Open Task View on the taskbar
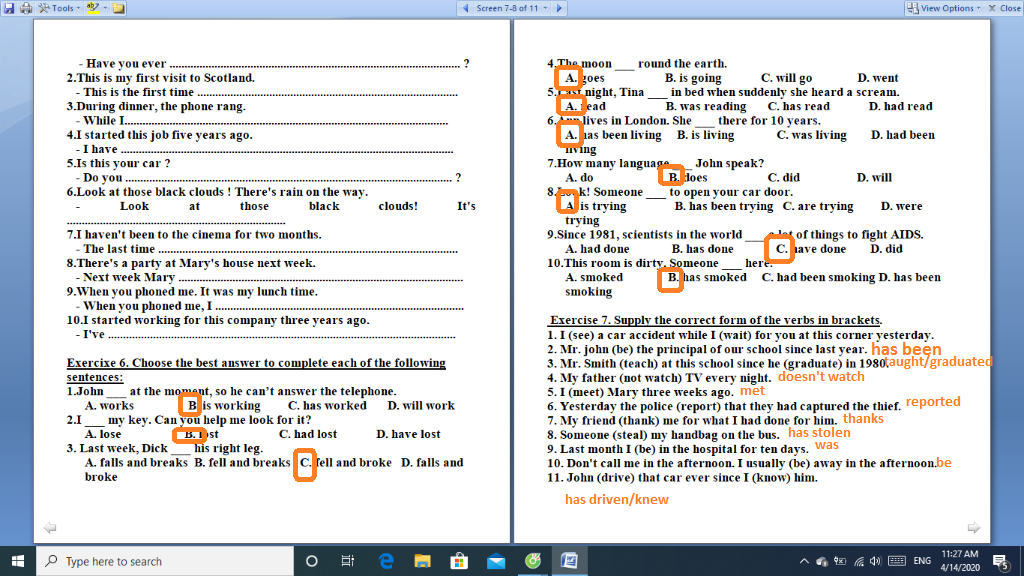The image size is (1024, 576). coord(347,561)
